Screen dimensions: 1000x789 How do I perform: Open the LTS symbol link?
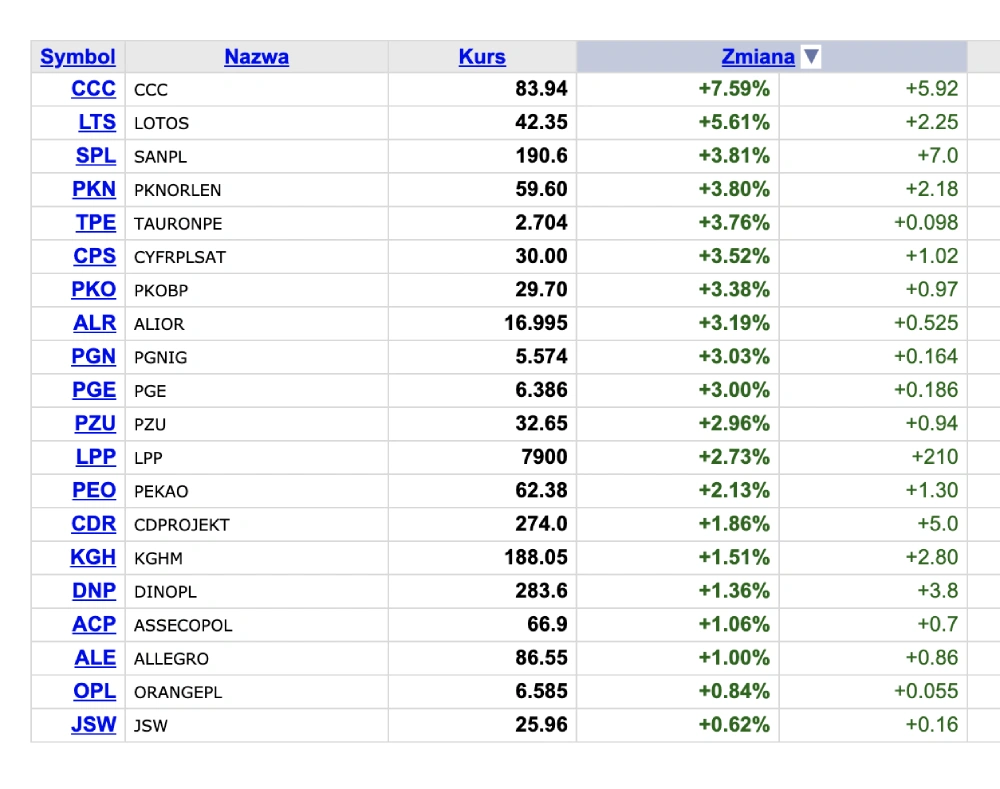[97, 122]
